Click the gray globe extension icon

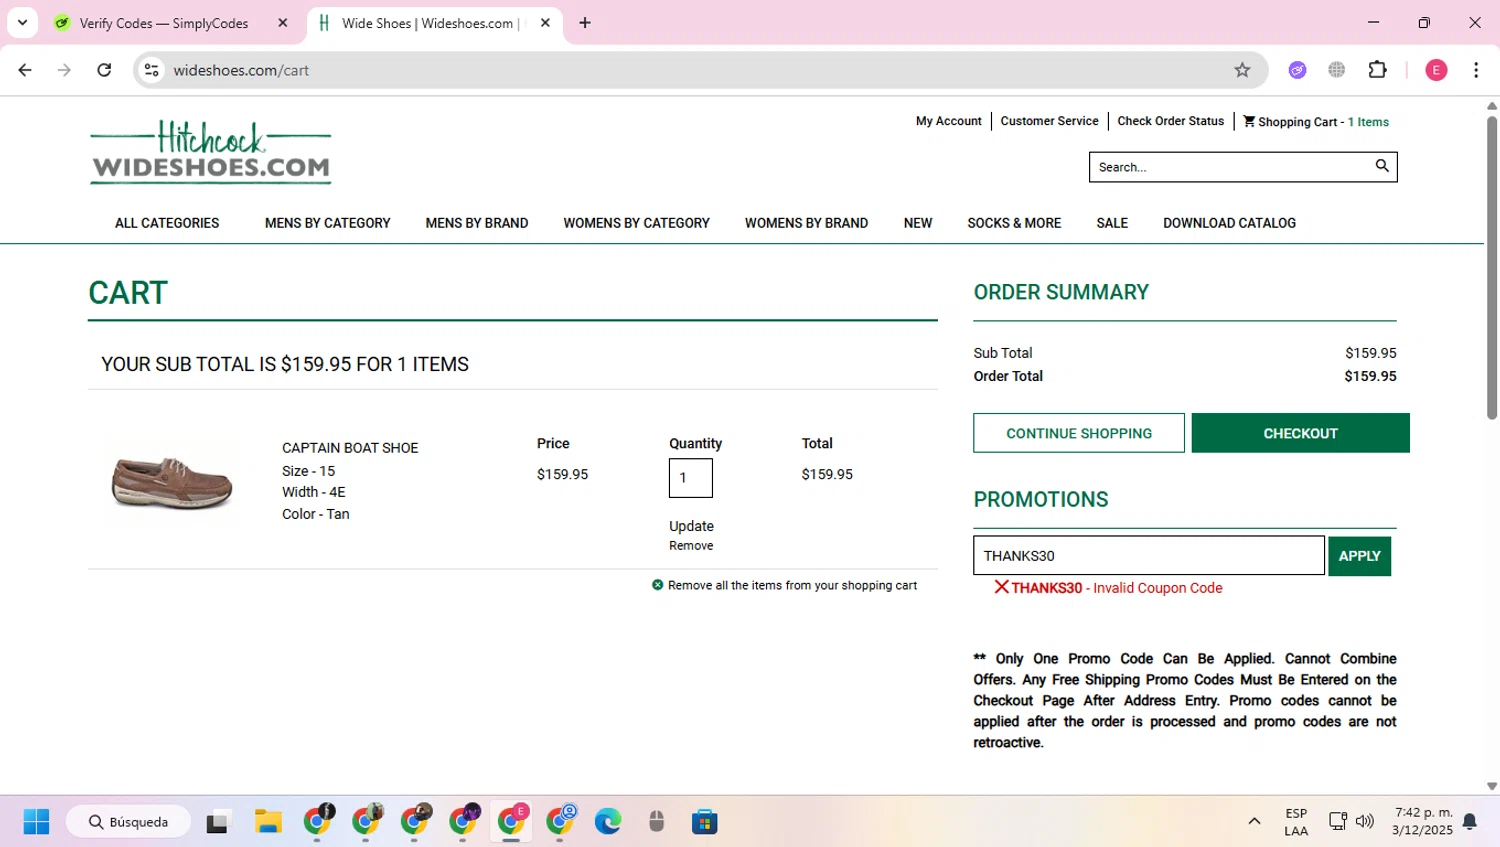click(x=1337, y=70)
